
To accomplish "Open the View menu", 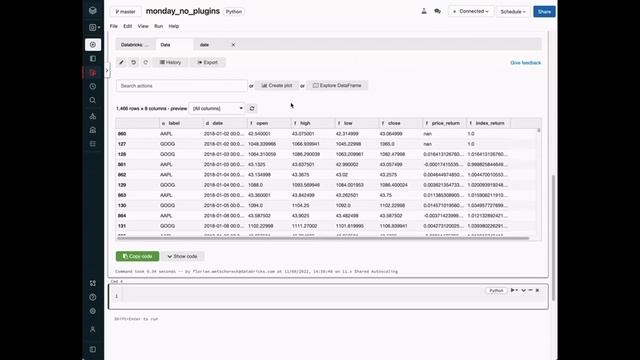I will click(143, 26).
